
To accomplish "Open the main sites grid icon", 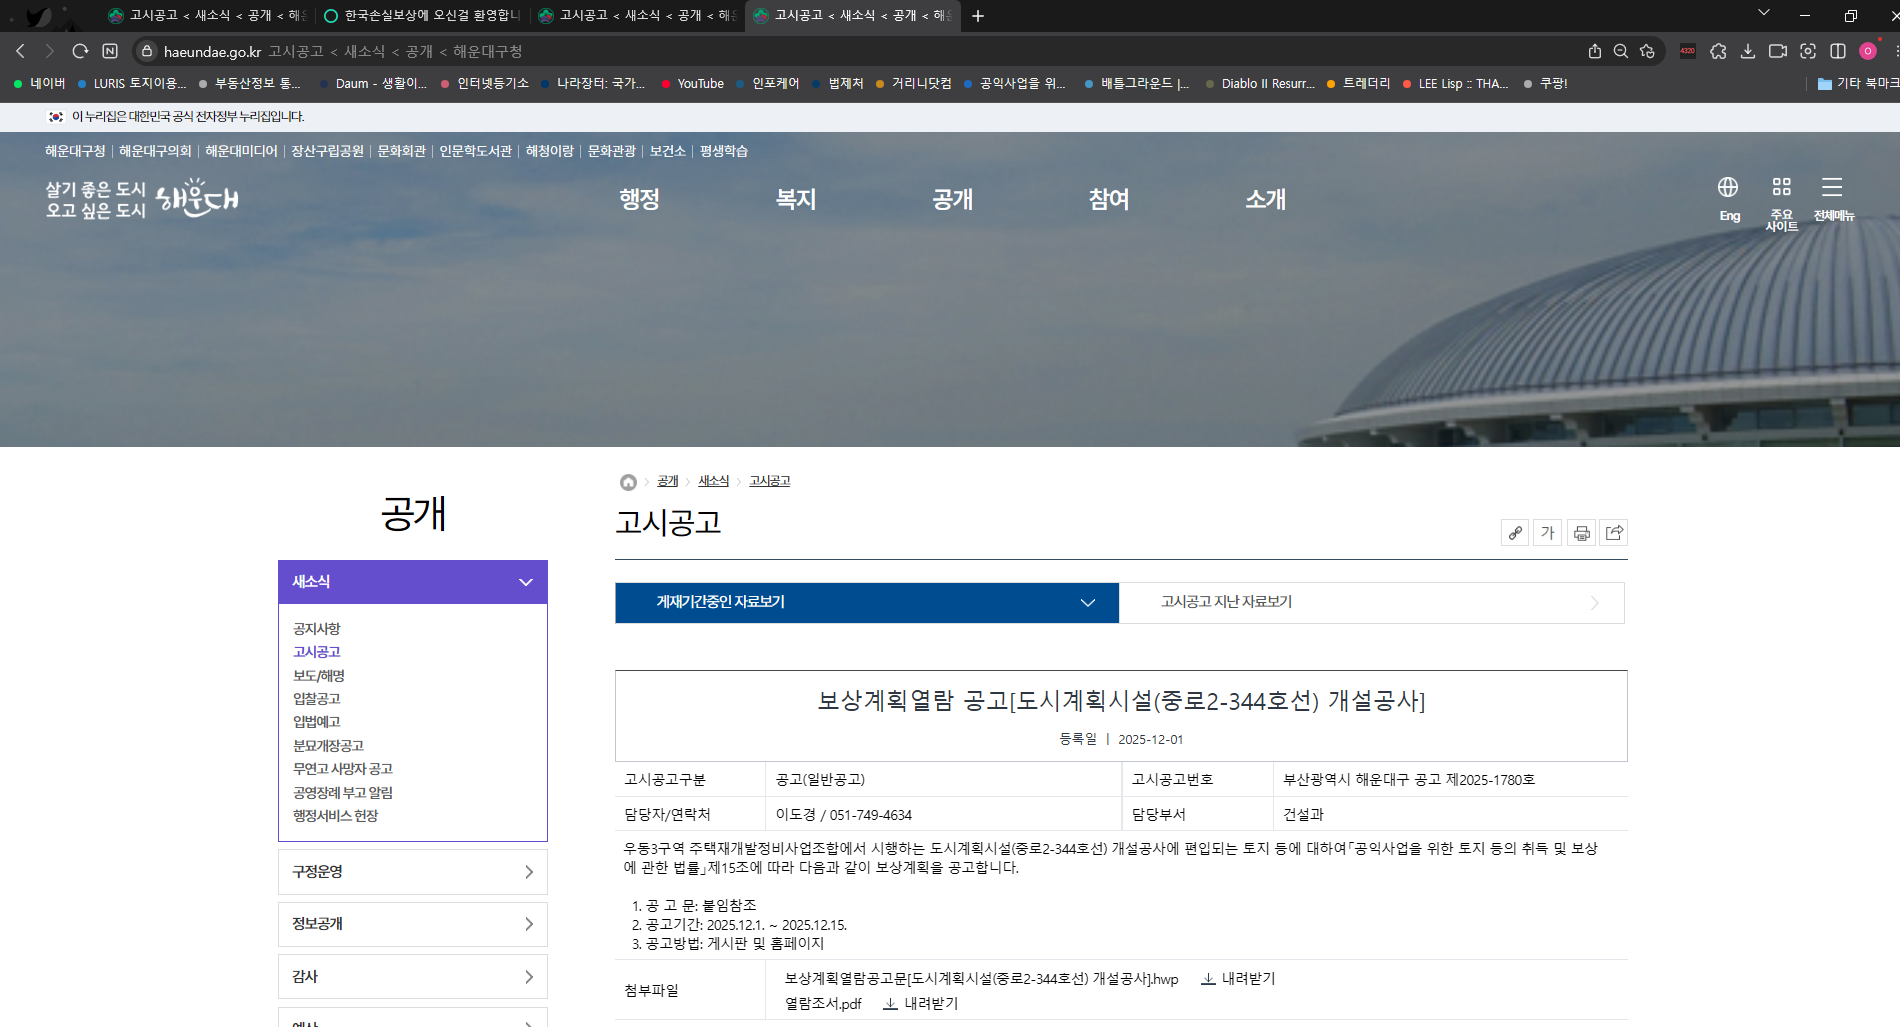I will pos(1781,188).
